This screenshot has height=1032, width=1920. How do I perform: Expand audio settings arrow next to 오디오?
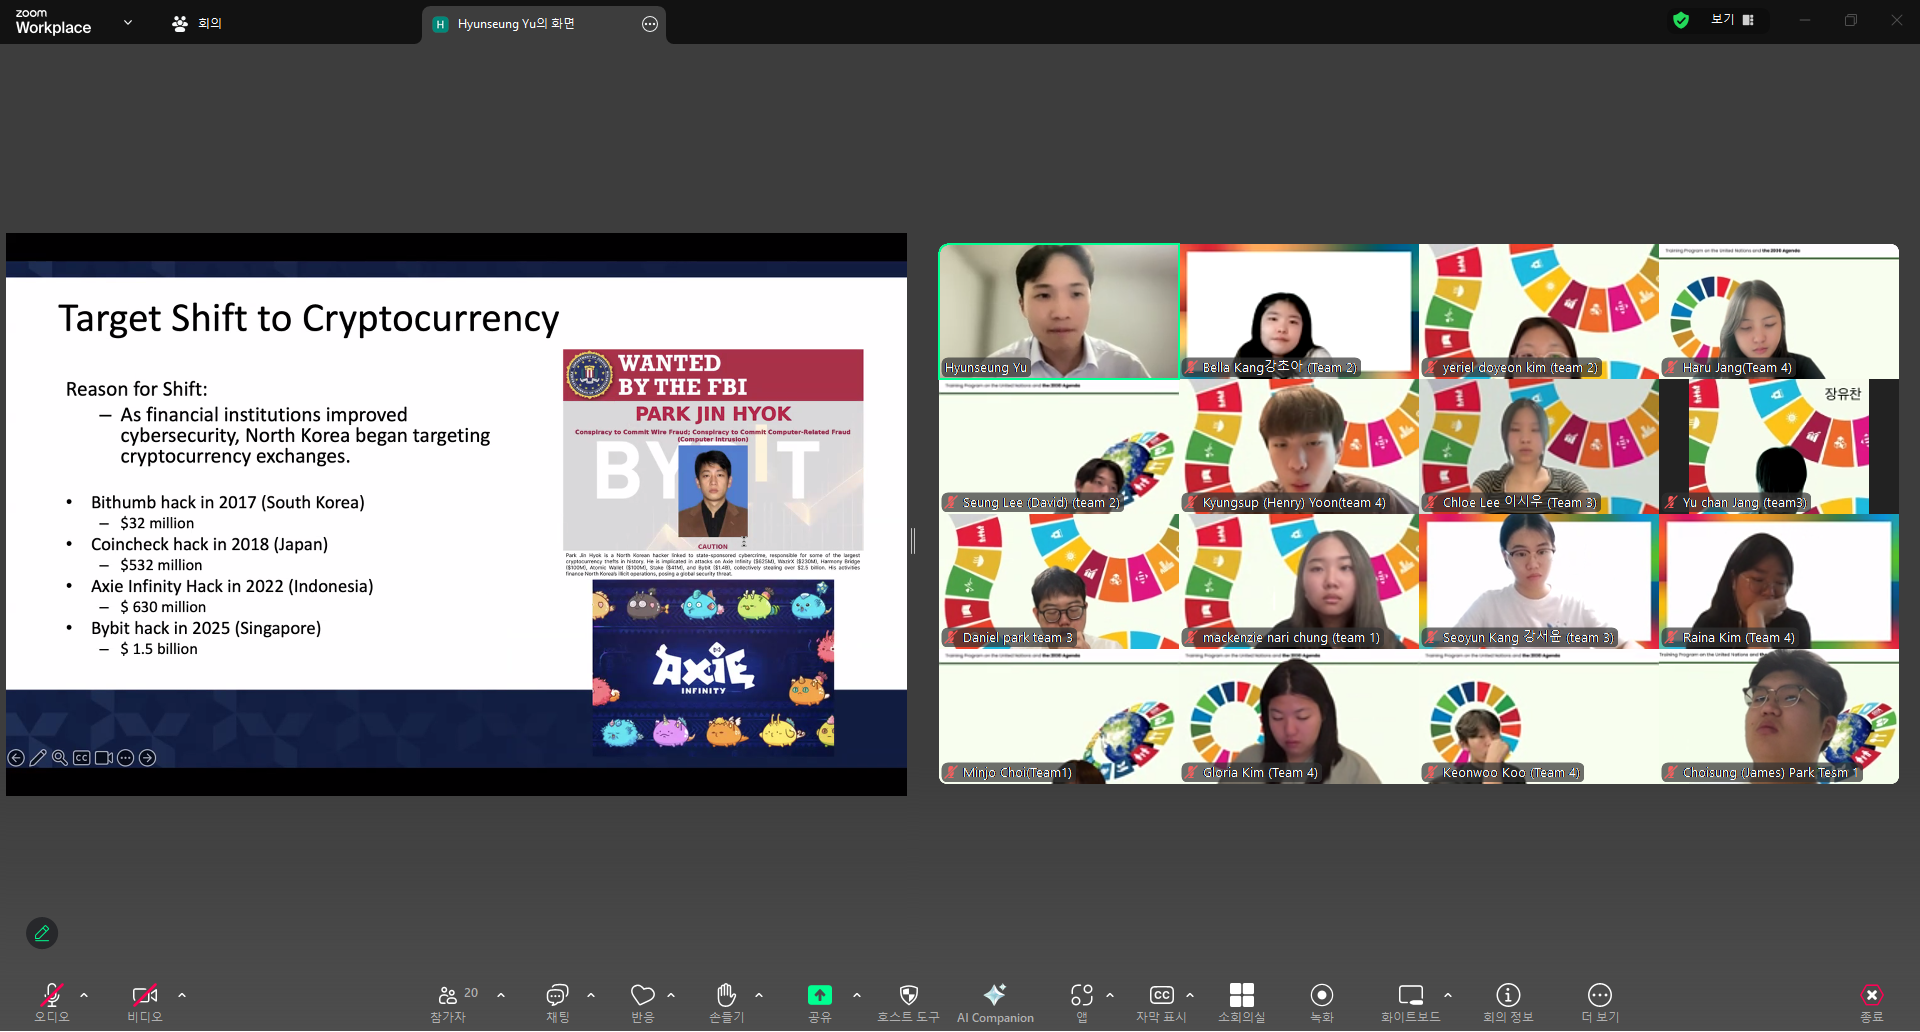[84, 995]
